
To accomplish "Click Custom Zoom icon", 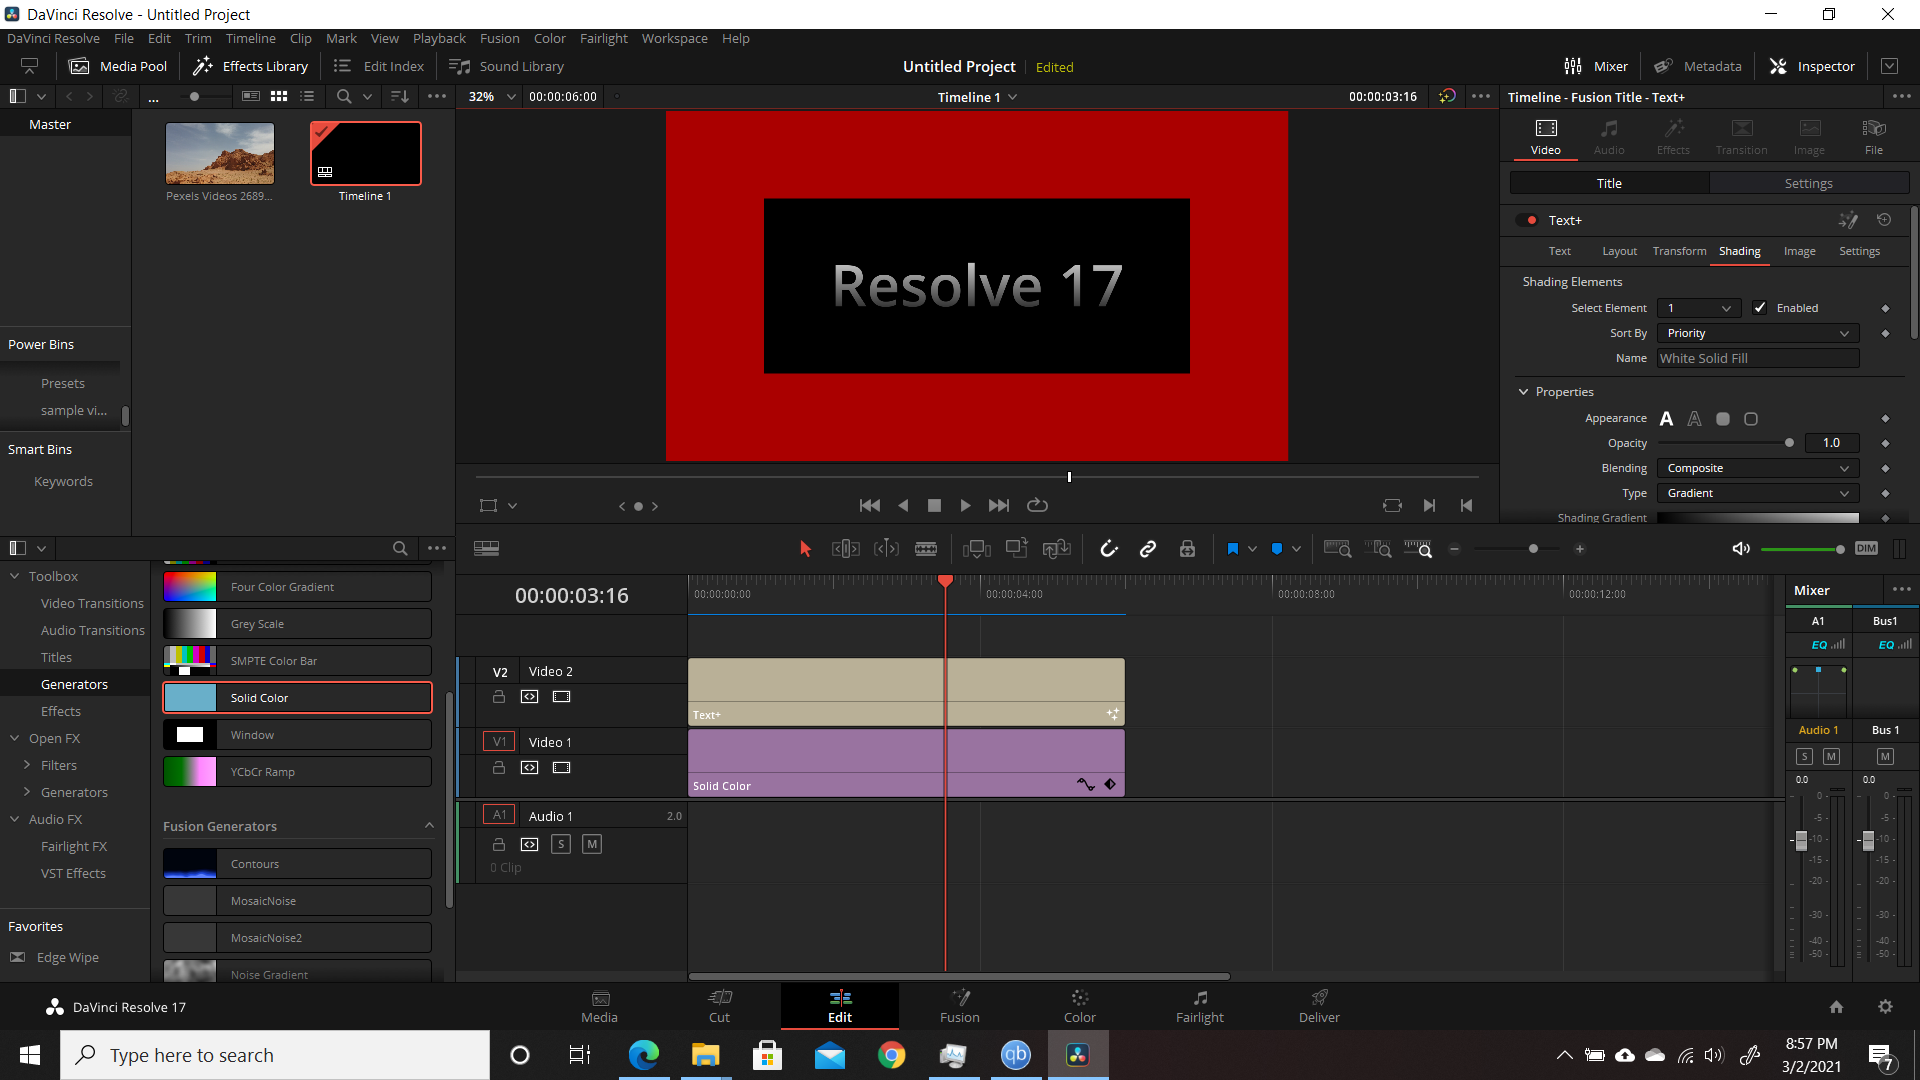I will coord(1418,549).
